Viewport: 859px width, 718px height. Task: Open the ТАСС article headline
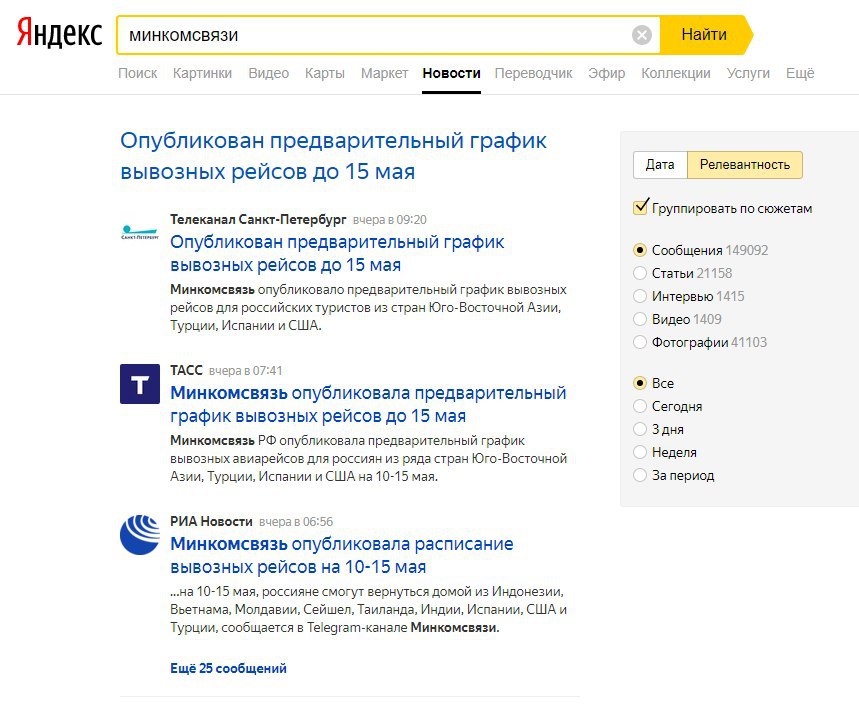(368, 404)
